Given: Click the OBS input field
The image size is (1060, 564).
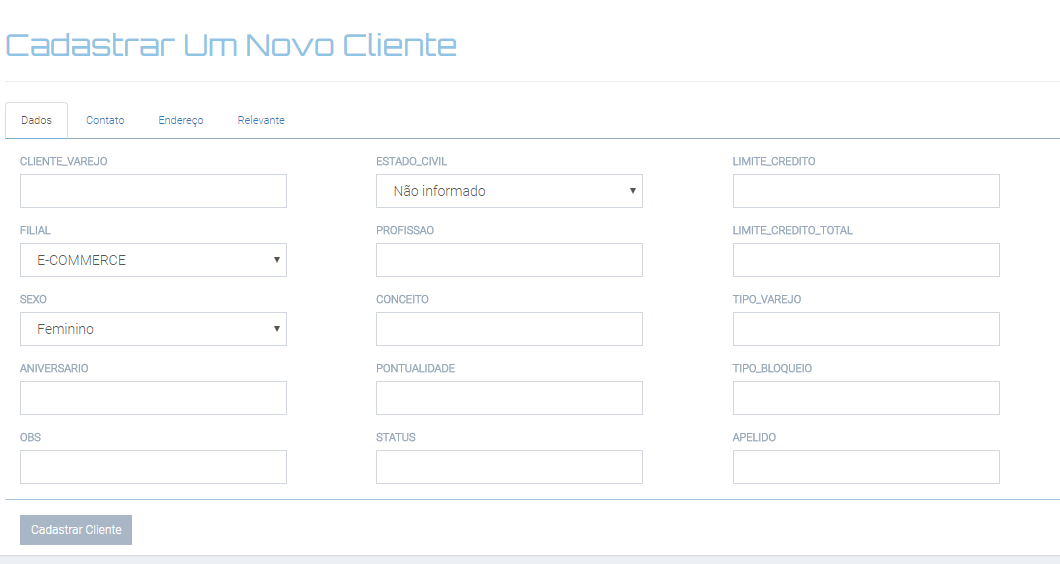Looking at the screenshot, I should pyautogui.click(x=153, y=467).
